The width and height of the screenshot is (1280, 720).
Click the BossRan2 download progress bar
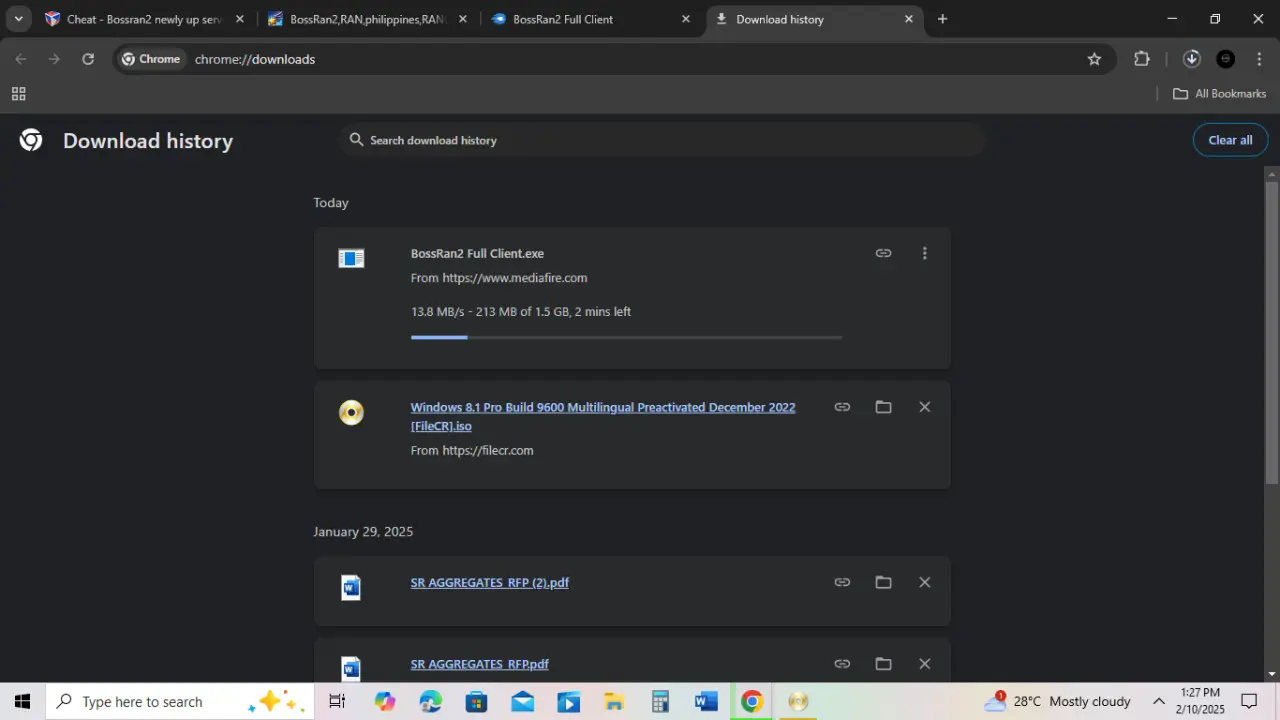[x=626, y=337]
